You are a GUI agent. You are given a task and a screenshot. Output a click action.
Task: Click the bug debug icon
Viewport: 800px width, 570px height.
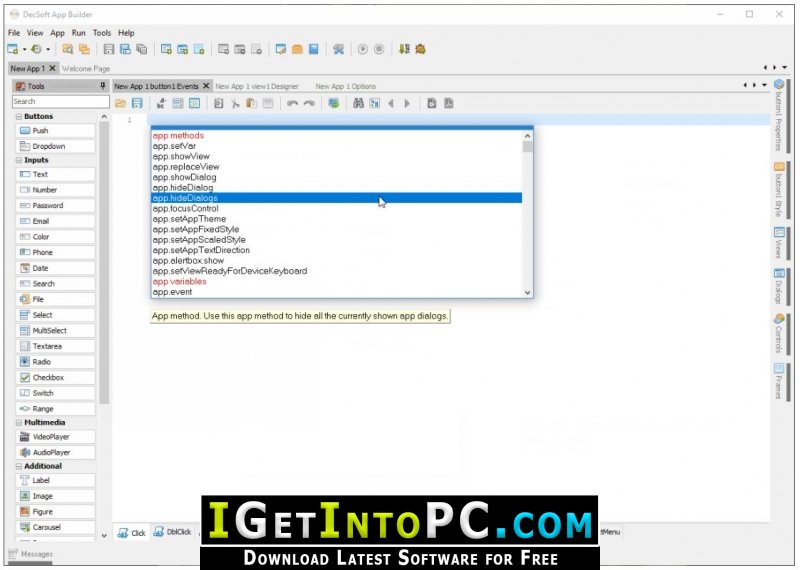click(x=420, y=49)
